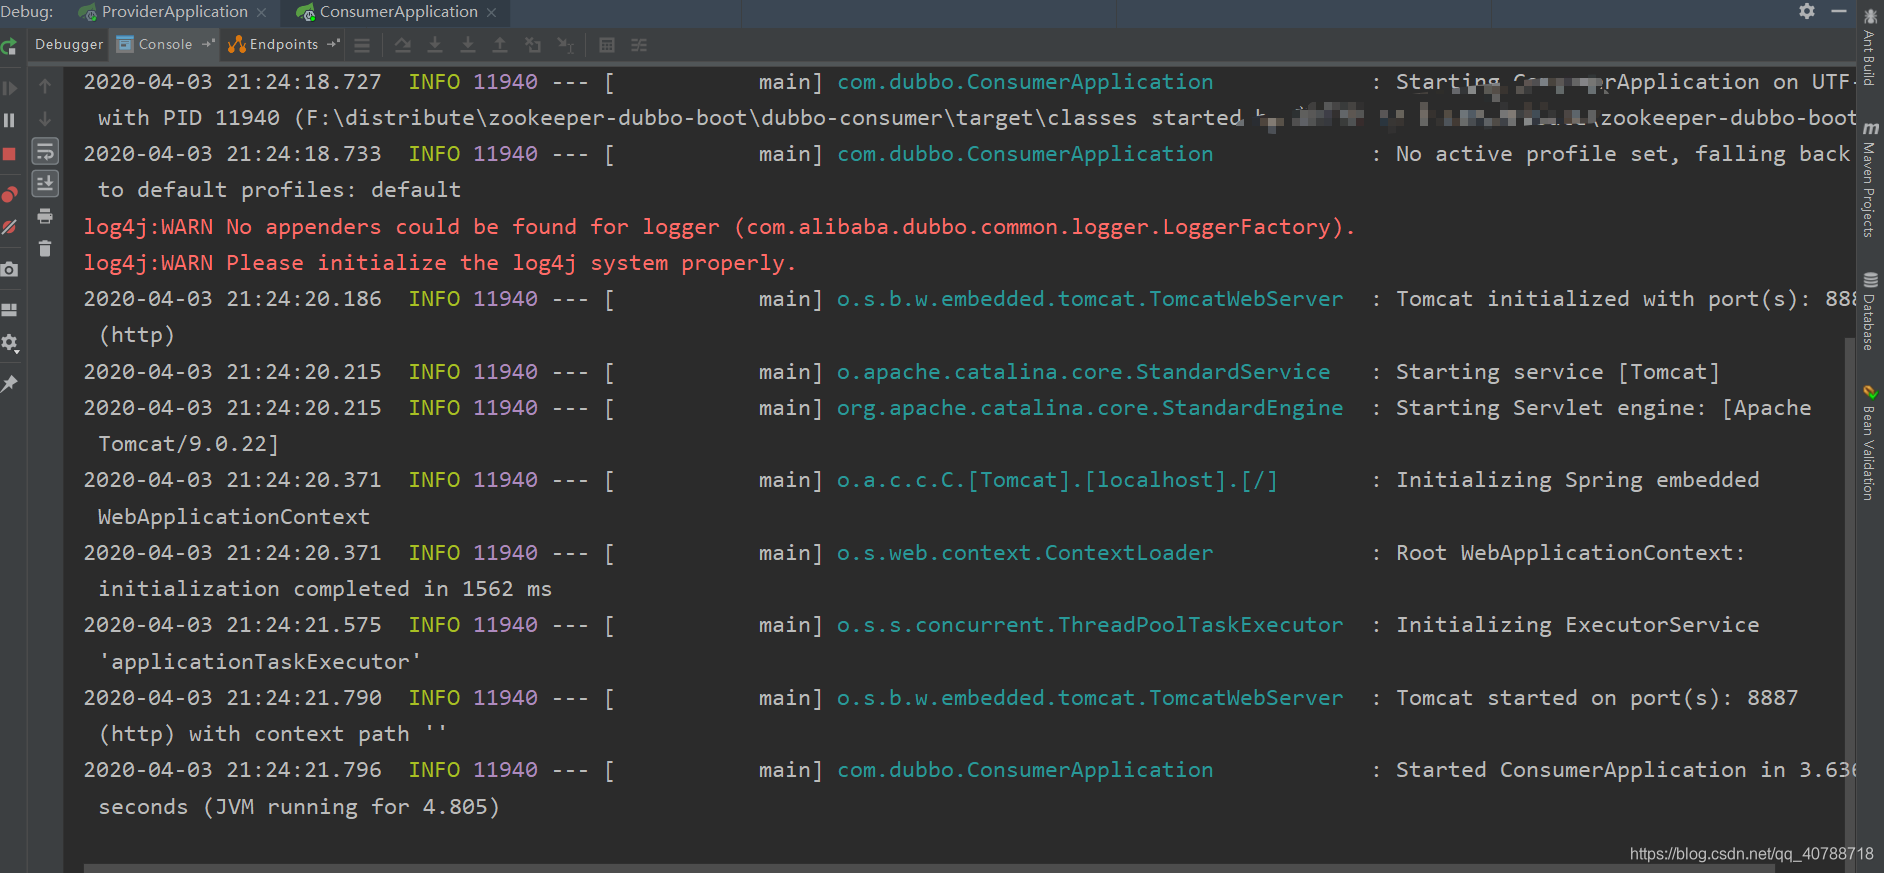The image size is (1884, 873).
Task: Step into the method call
Action: tap(435, 45)
